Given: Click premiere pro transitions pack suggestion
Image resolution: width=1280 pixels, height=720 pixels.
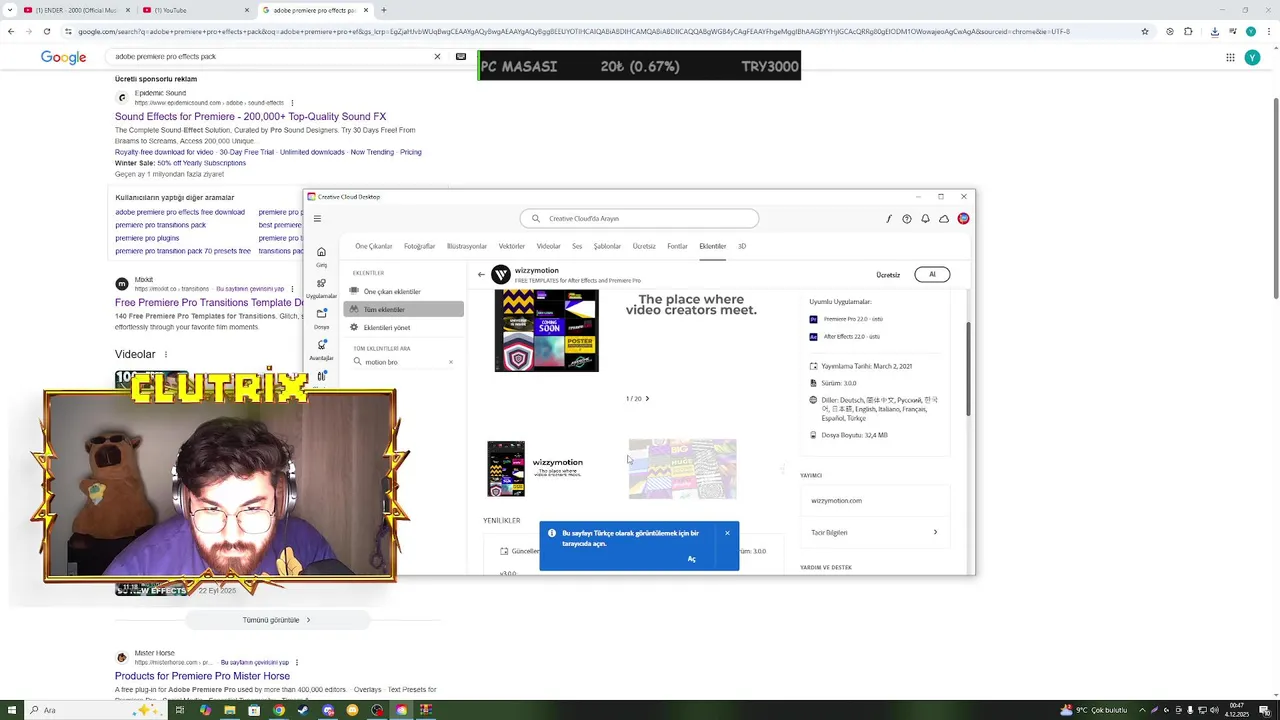Looking at the screenshot, I should point(161,225).
